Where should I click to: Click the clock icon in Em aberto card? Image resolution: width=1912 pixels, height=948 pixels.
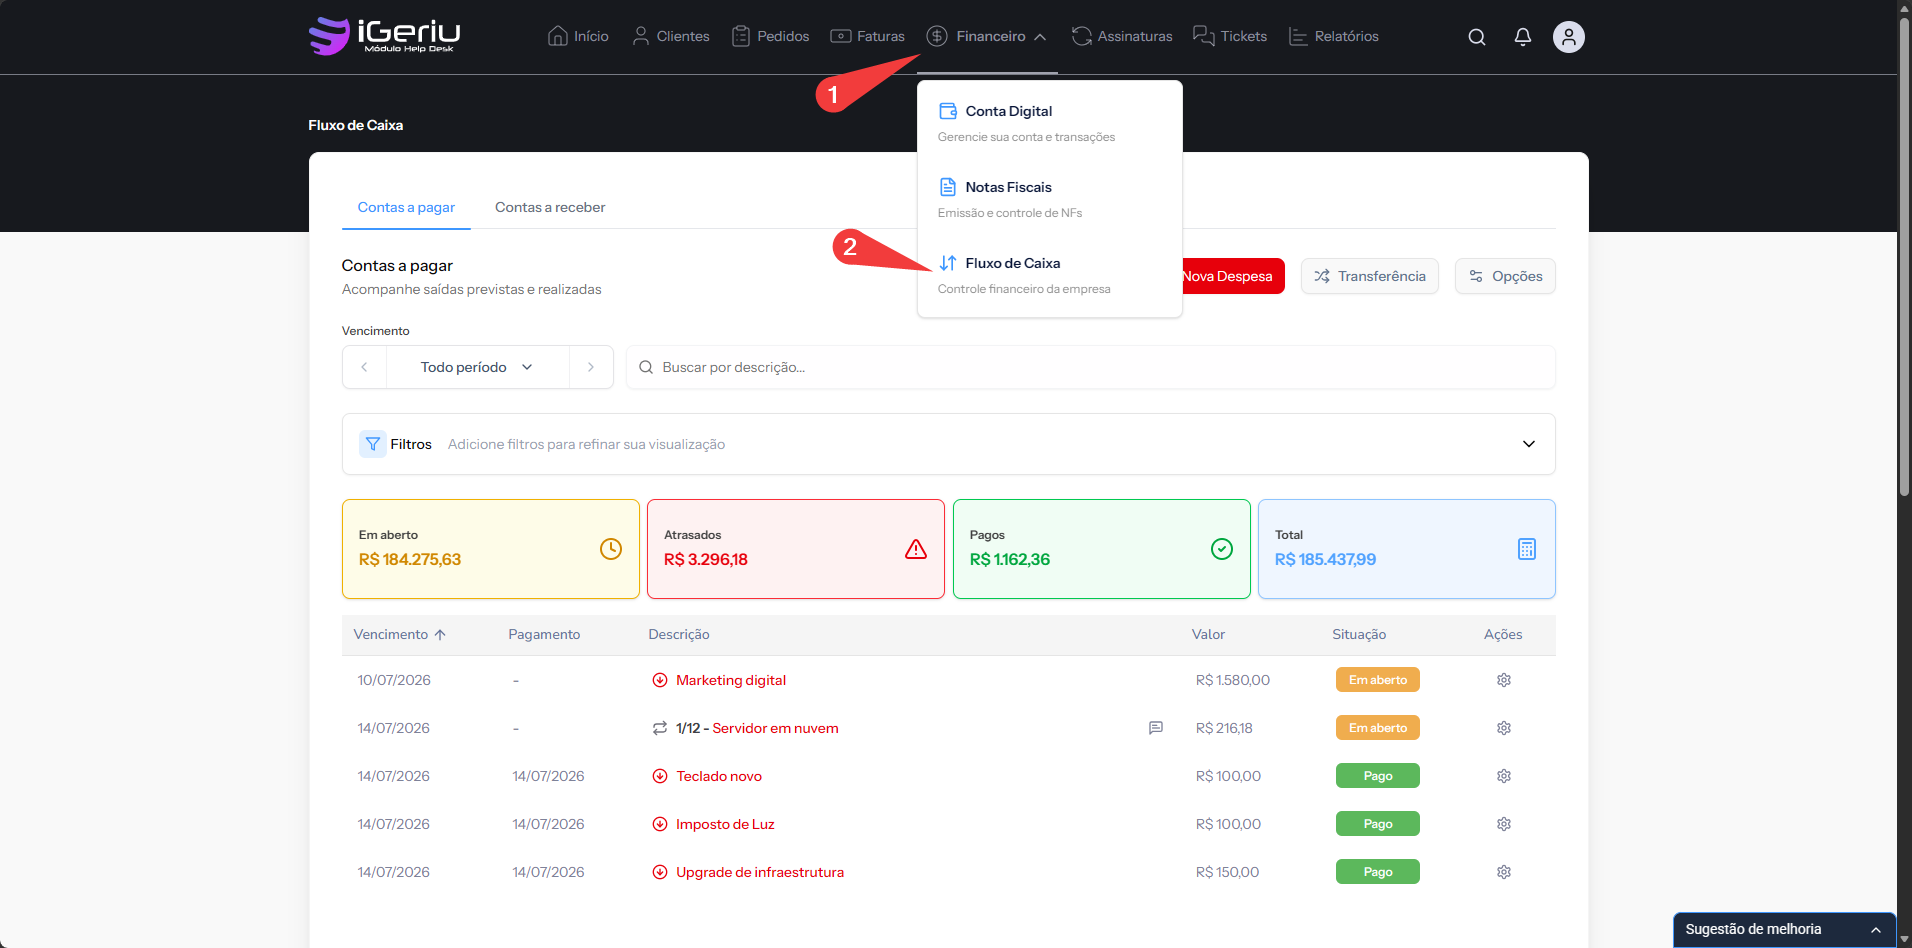tap(611, 549)
